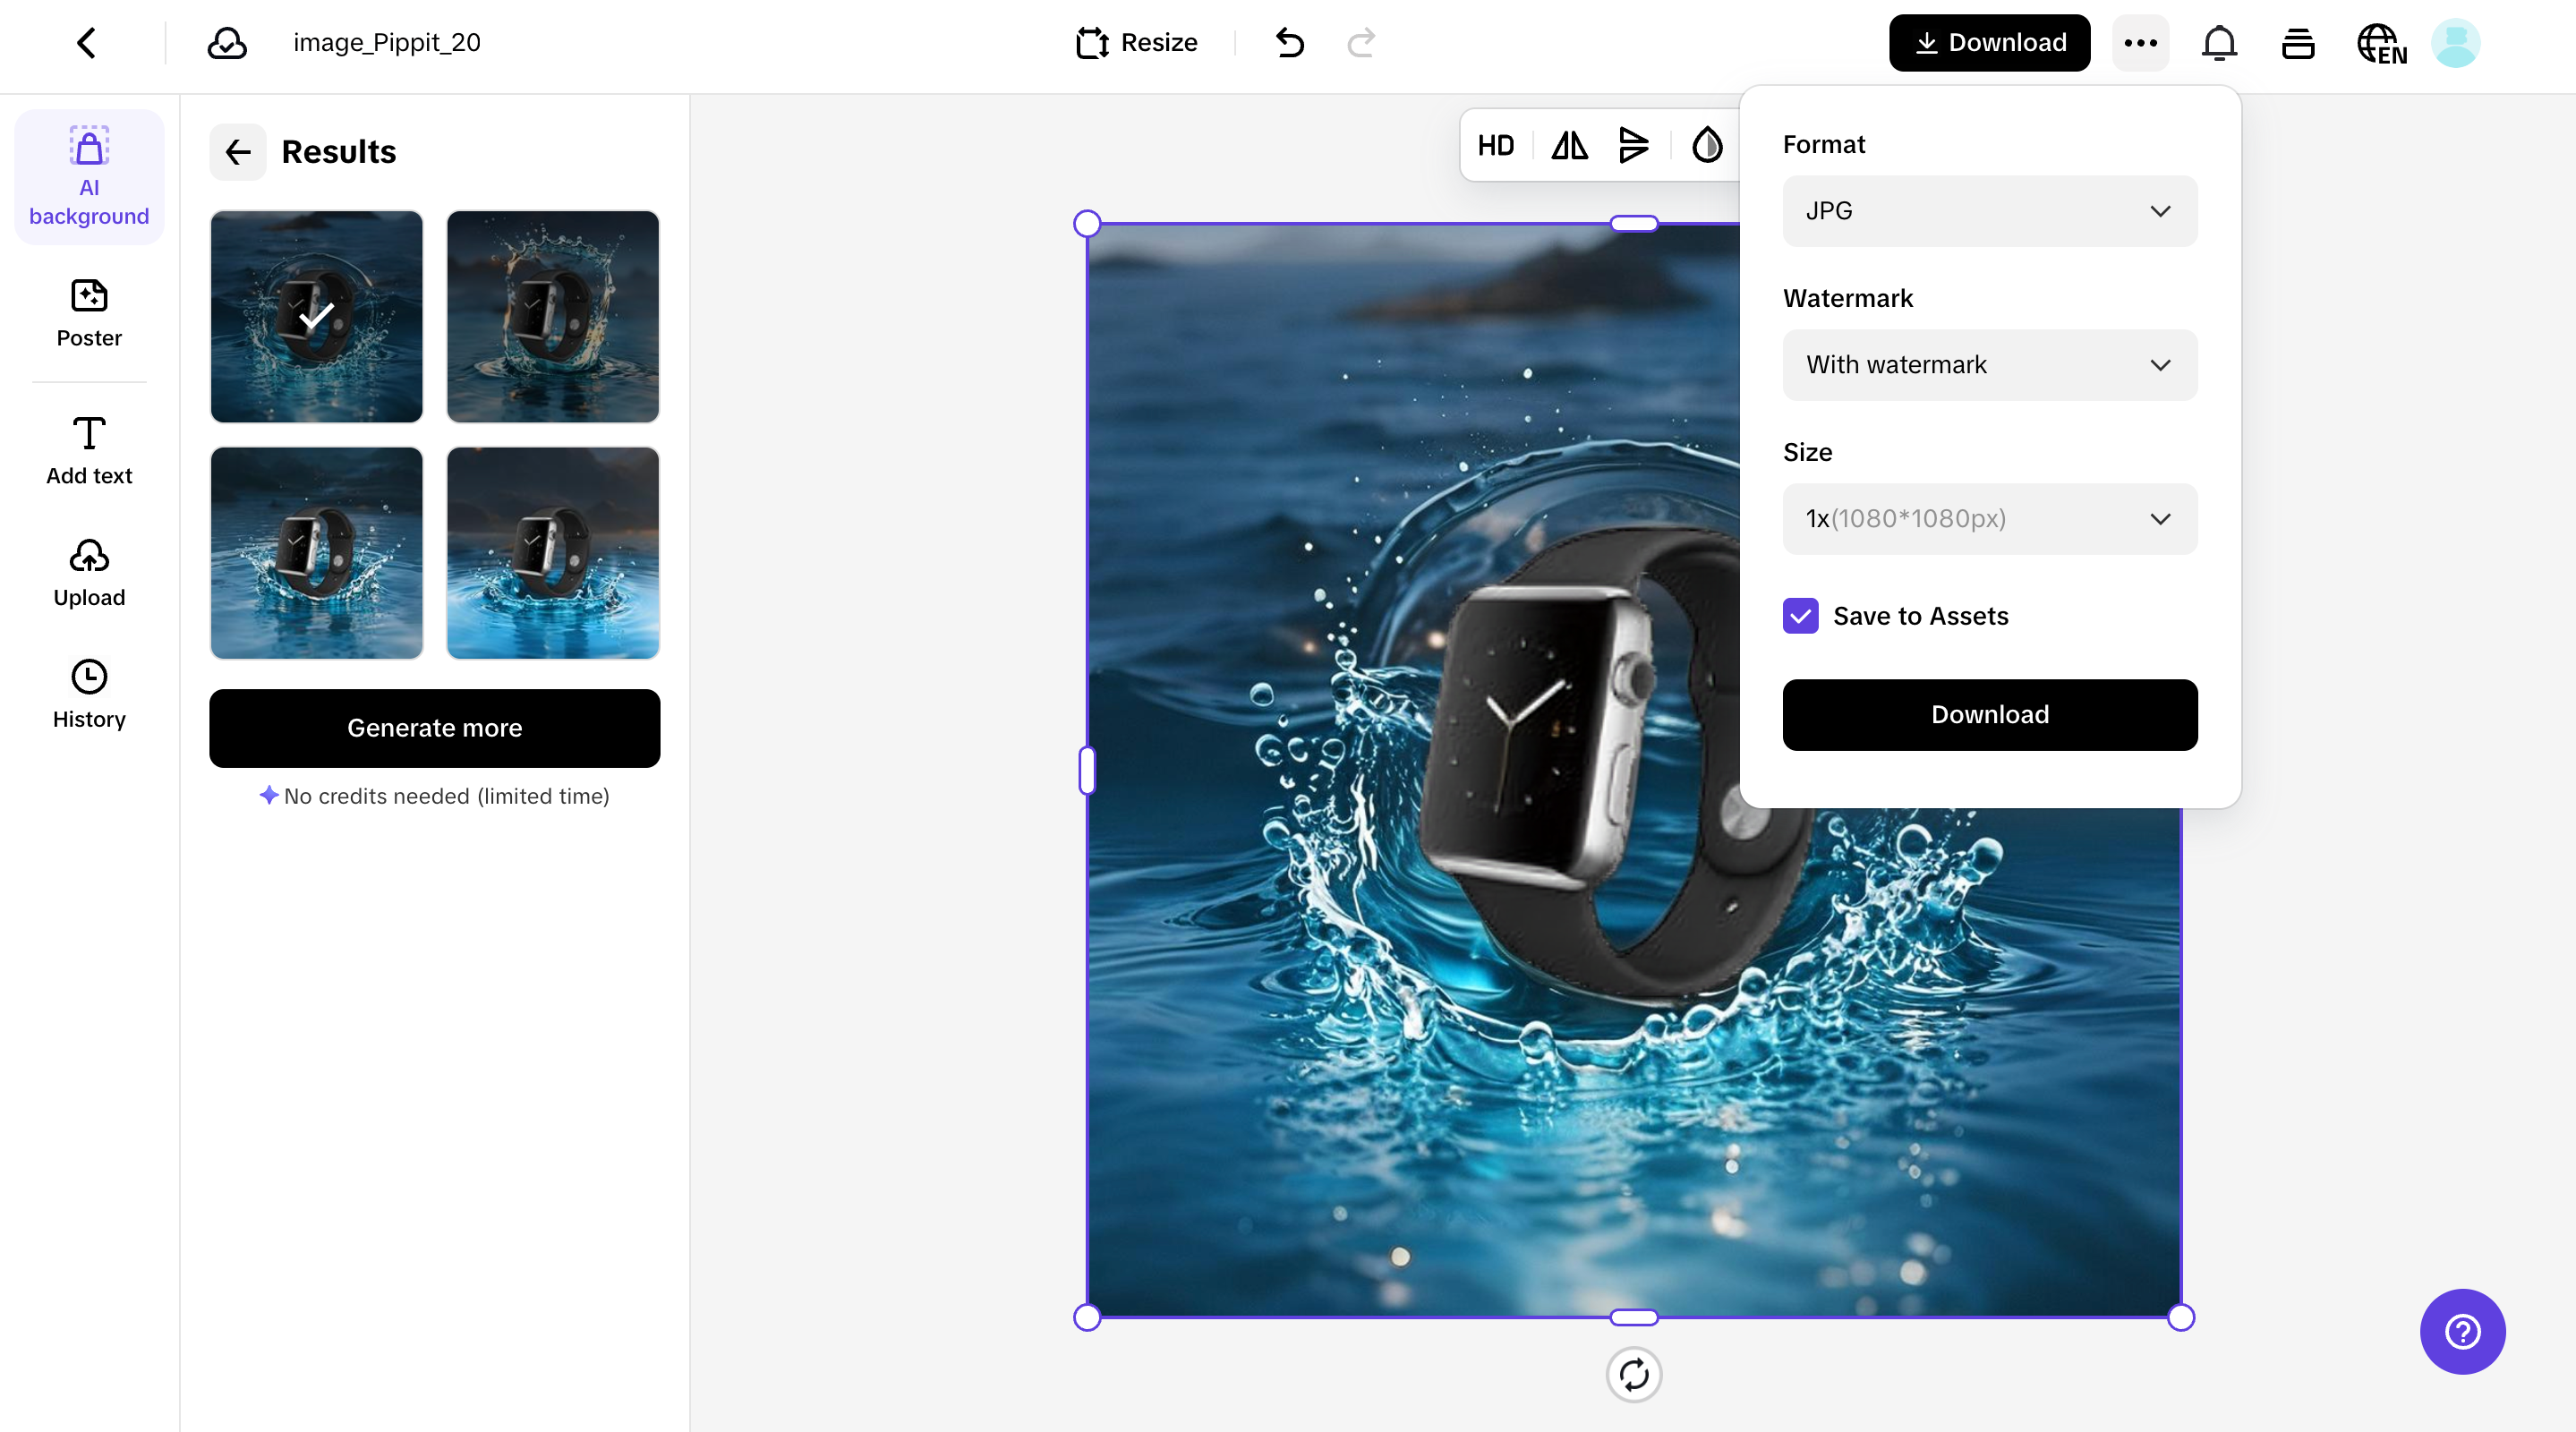Click the flip horizontal icon
Image resolution: width=2576 pixels, height=1432 pixels.
(1570, 146)
